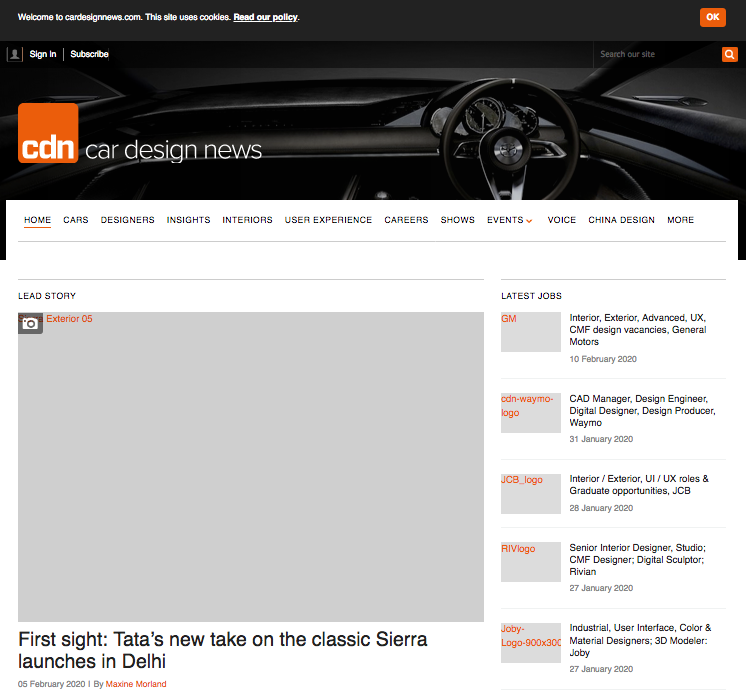Image resolution: width=746 pixels, height=696 pixels.
Task: Dismiss cookie notice with OK button
Action: pos(712,17)
